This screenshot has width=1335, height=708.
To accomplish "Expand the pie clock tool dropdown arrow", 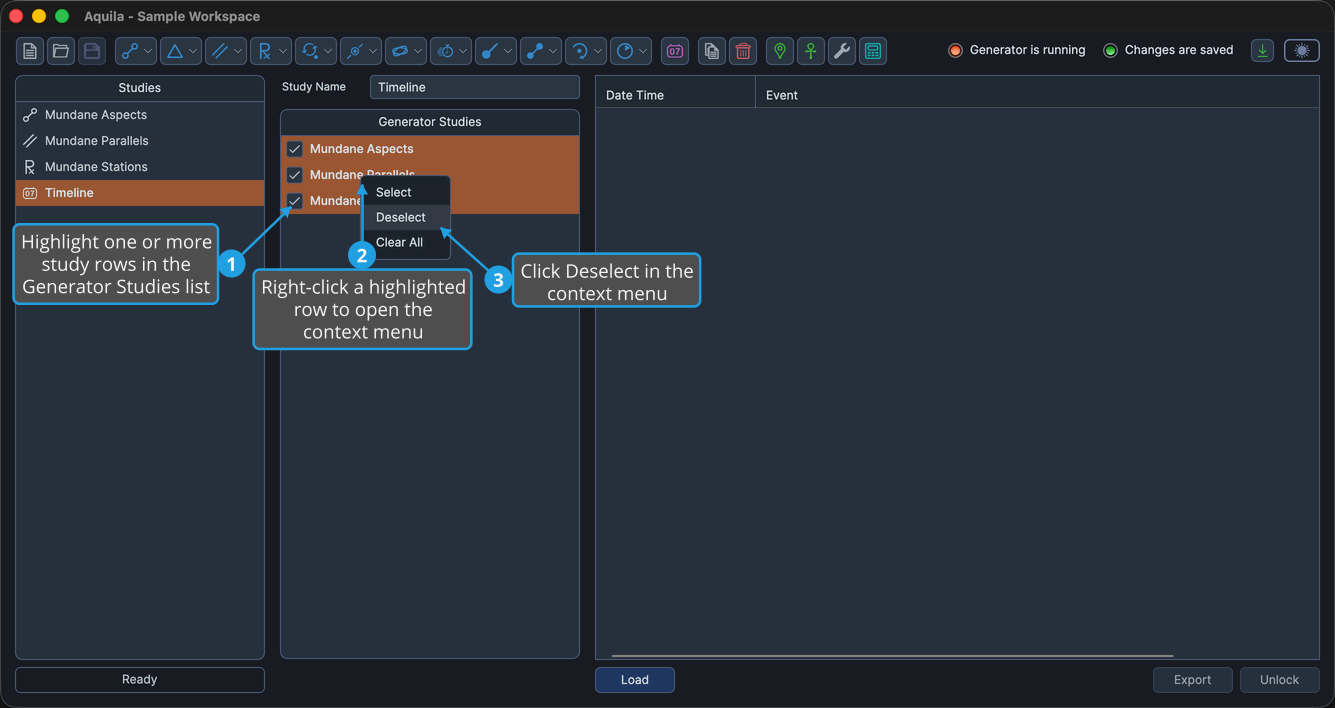I will (x=644, y=51).
